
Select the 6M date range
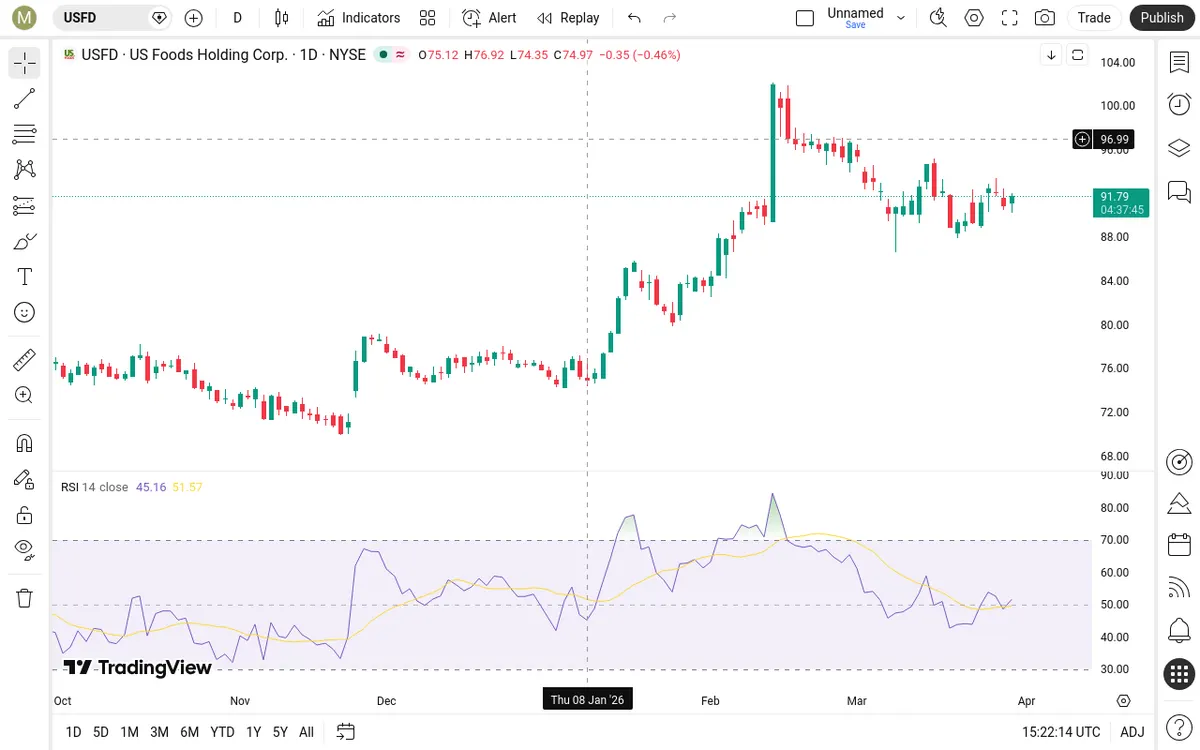pyautogui.click(x=189, y=732)
